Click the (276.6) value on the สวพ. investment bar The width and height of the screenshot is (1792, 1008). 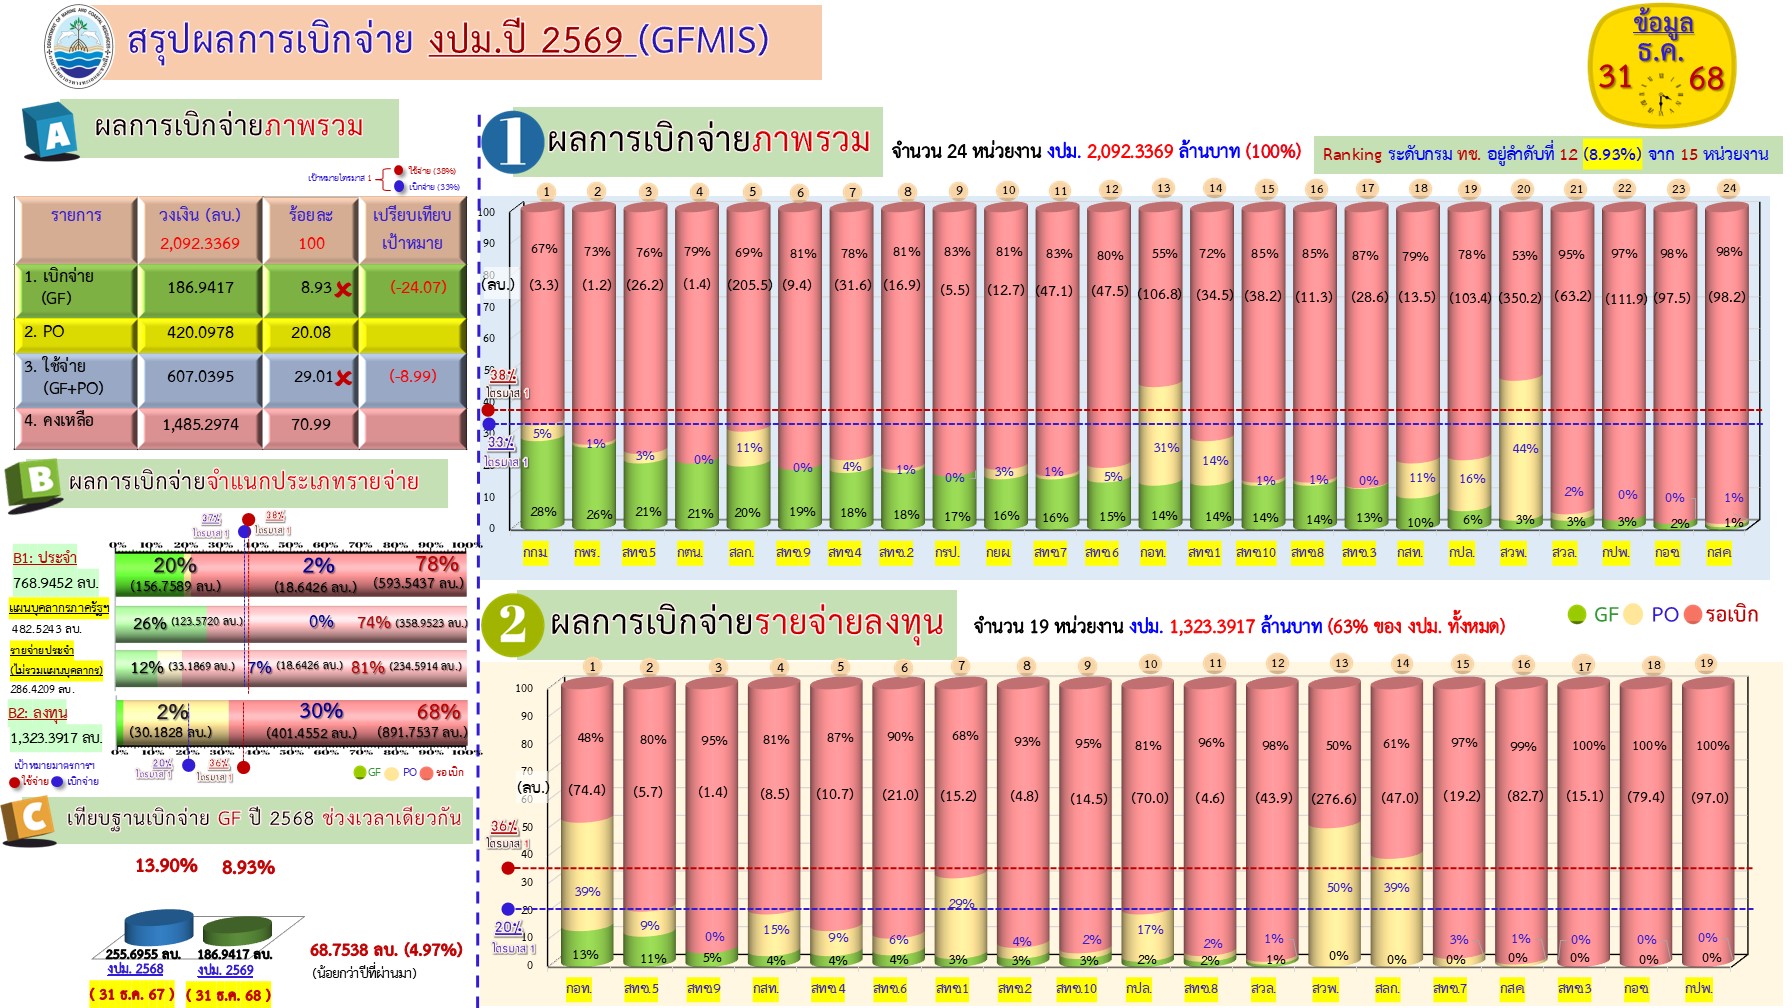1334,799
